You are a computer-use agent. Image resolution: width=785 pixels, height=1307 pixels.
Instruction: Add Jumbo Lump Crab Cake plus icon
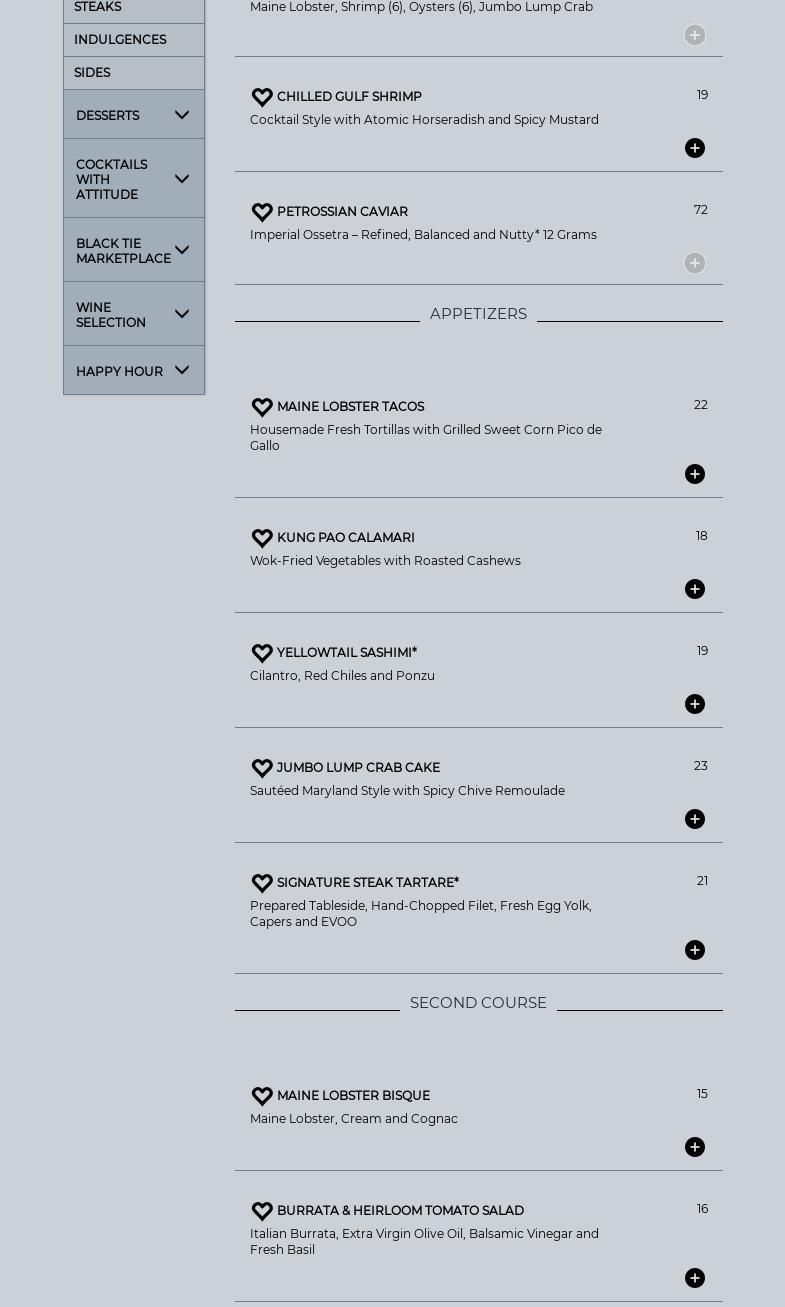point(695,819)
